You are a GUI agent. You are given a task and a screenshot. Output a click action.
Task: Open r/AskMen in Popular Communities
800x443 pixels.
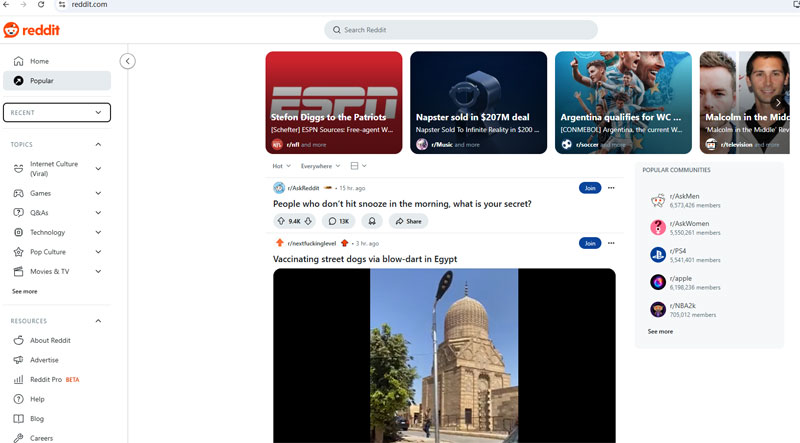684,196
